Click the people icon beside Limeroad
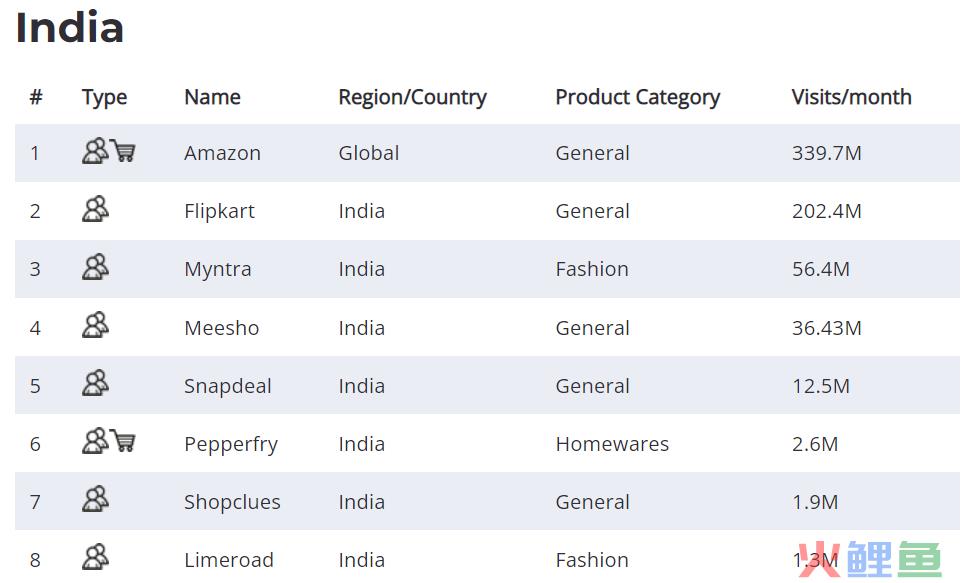 point(95,557)
